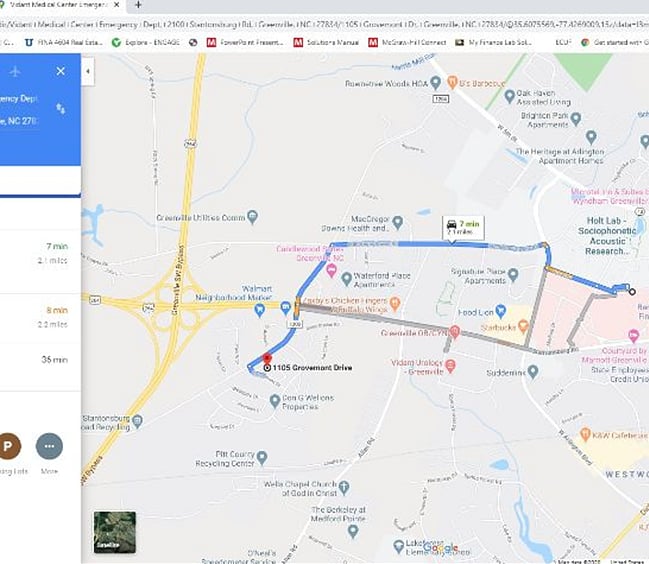This screenshot has height=564, width=649.
Task: Open Pitt County Recycling Center pin
Action: pos(262,457)
